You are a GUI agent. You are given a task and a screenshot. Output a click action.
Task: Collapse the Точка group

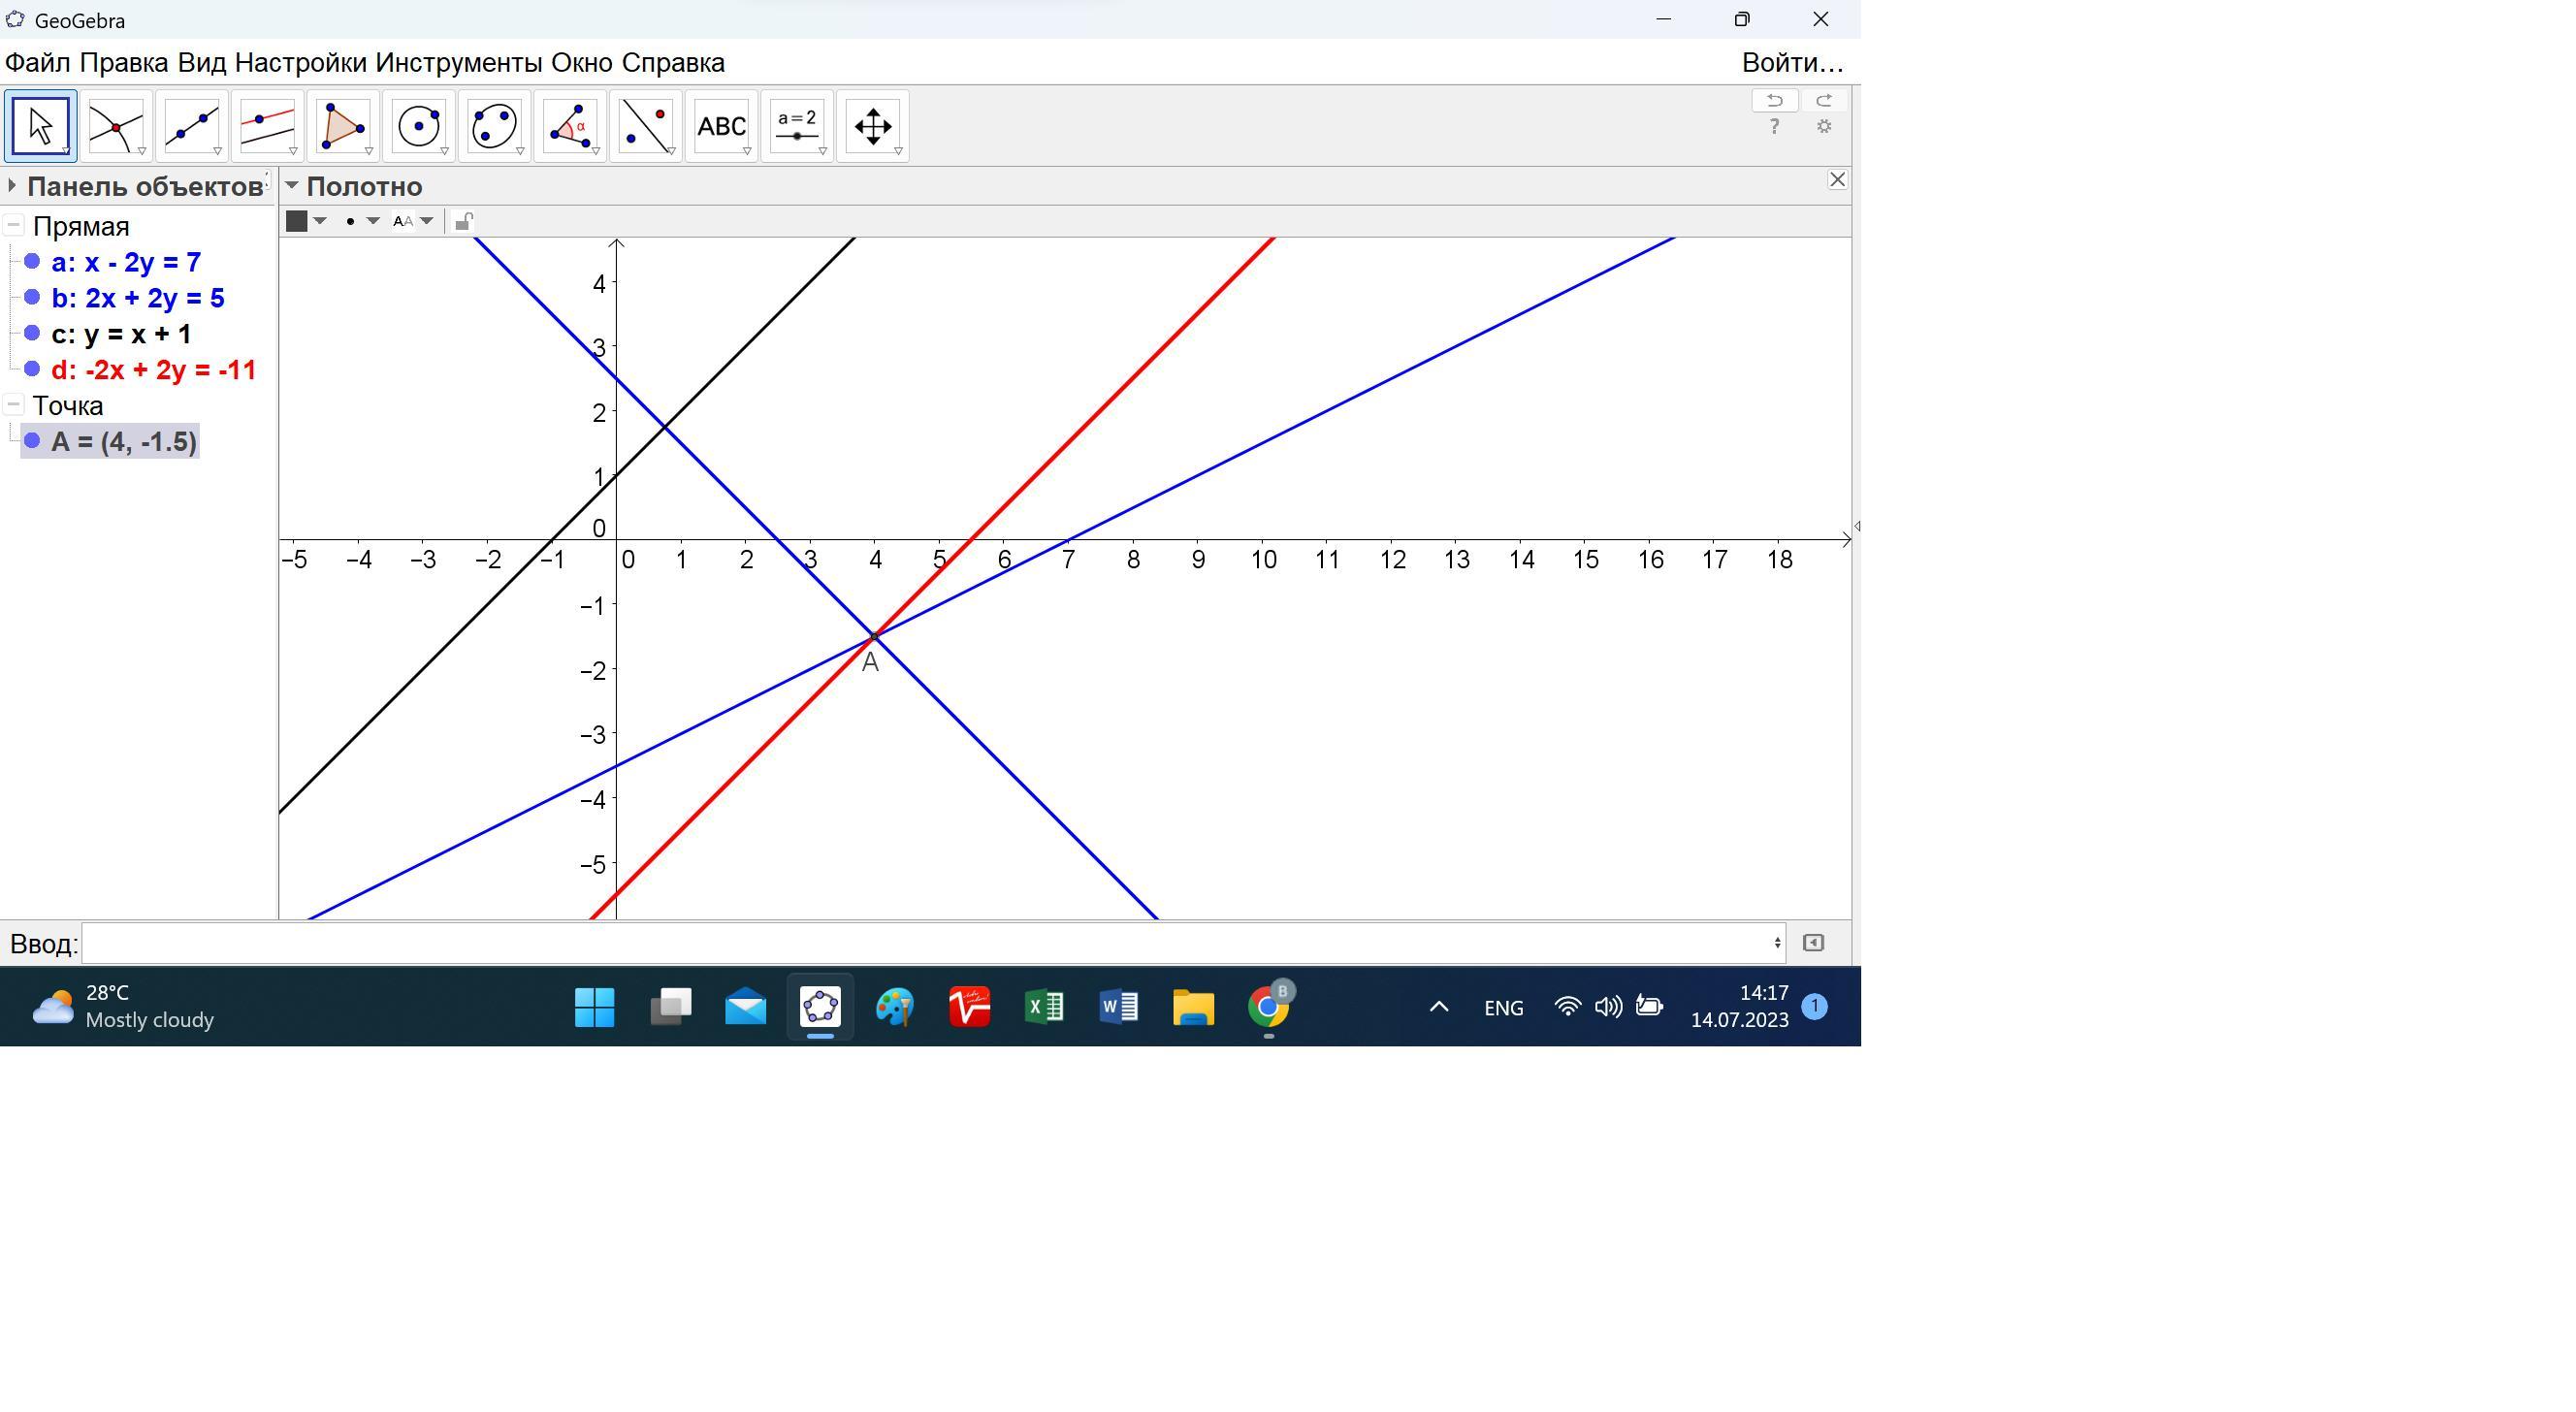pyautogui.click(x=14, y=405)
